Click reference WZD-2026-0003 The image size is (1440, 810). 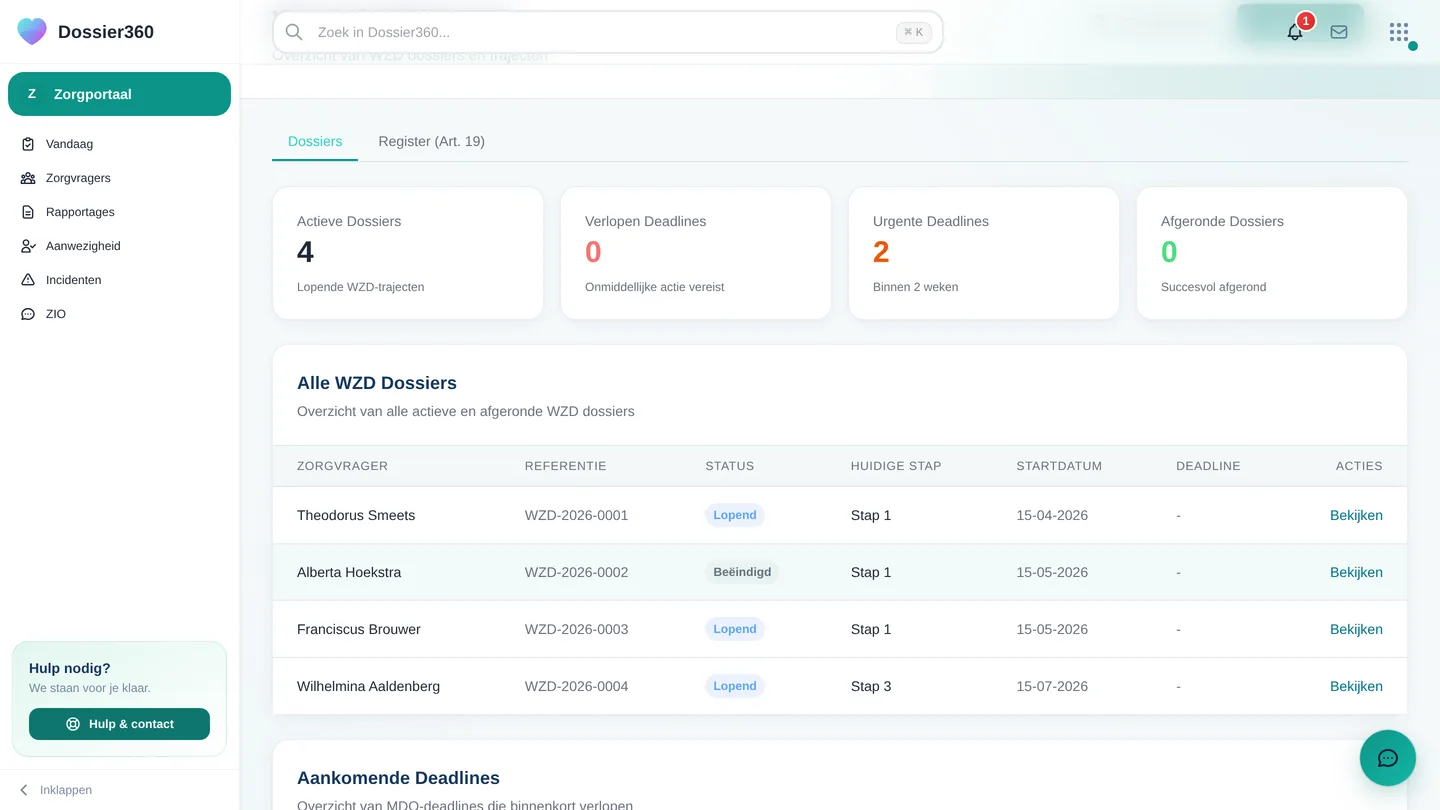(x=576, y=629)
